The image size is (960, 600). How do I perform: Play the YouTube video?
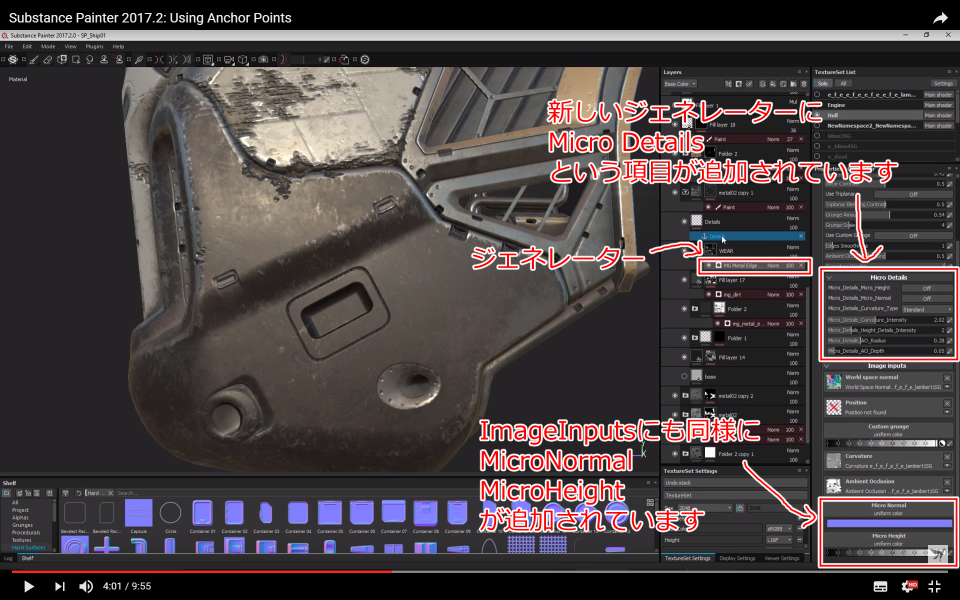pyautogui.click(x=28, y=587)
